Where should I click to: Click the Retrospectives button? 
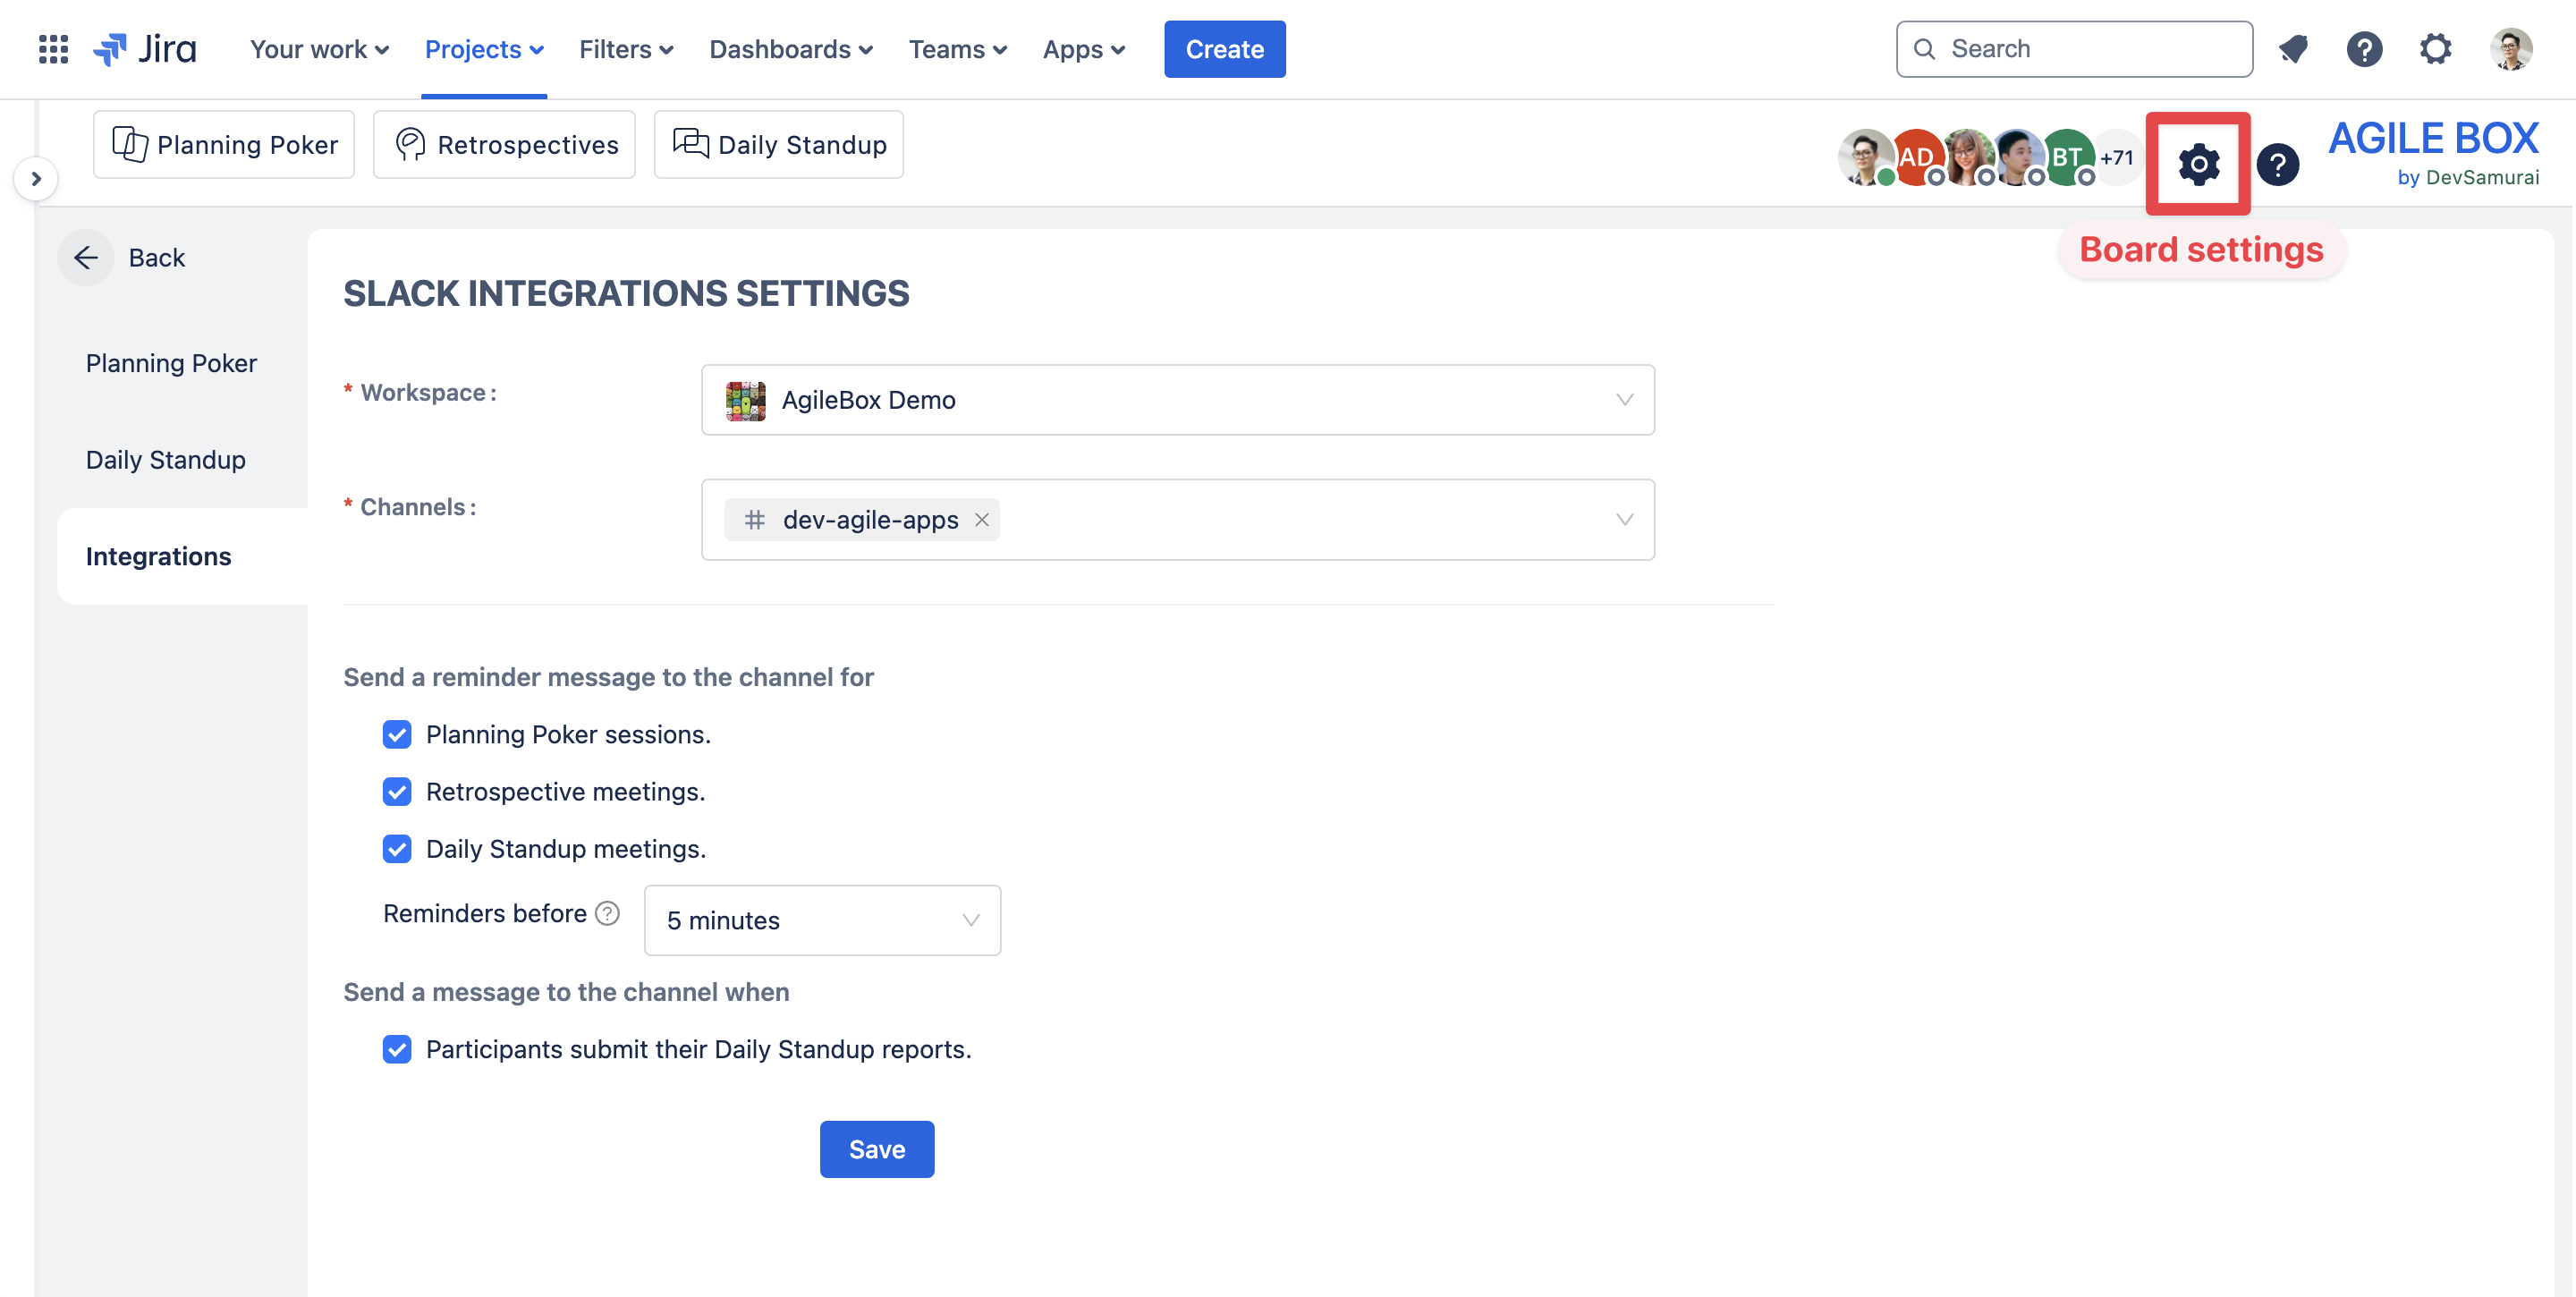[x=505, y=145]
